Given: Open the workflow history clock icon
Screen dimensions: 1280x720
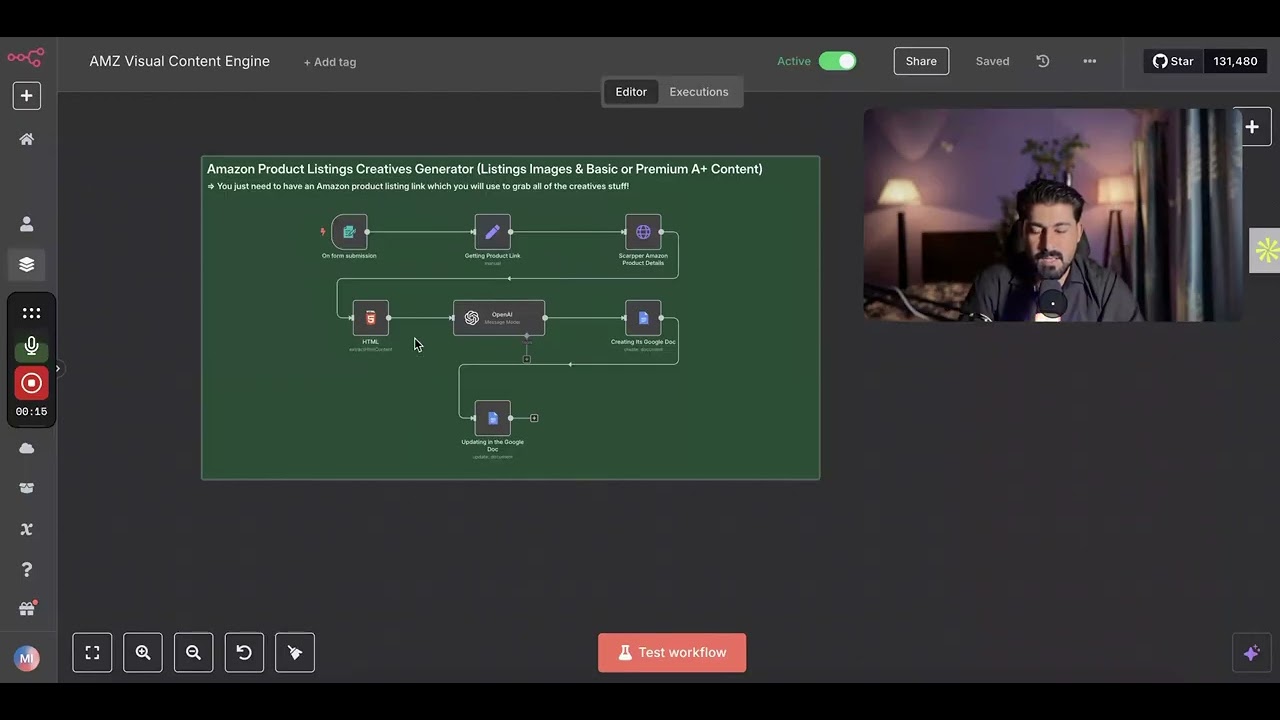Looking at the screenshot, I should click(1043, 61).
